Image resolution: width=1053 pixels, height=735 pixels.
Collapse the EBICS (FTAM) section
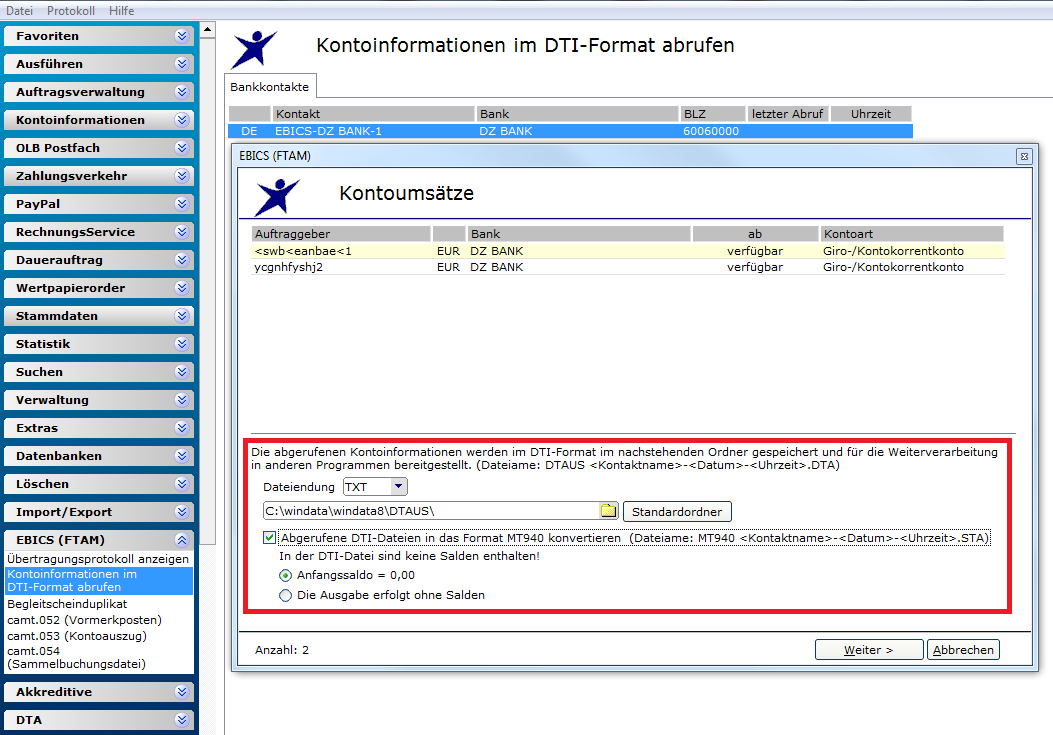[x=99, y=540]
